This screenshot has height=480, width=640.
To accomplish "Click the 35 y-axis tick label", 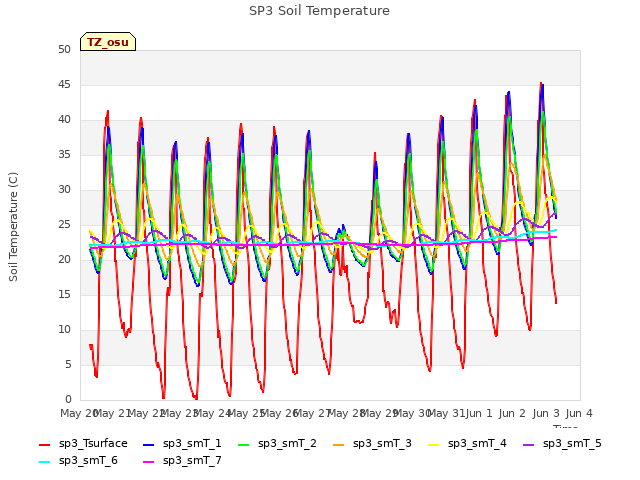I will [64, 154].
